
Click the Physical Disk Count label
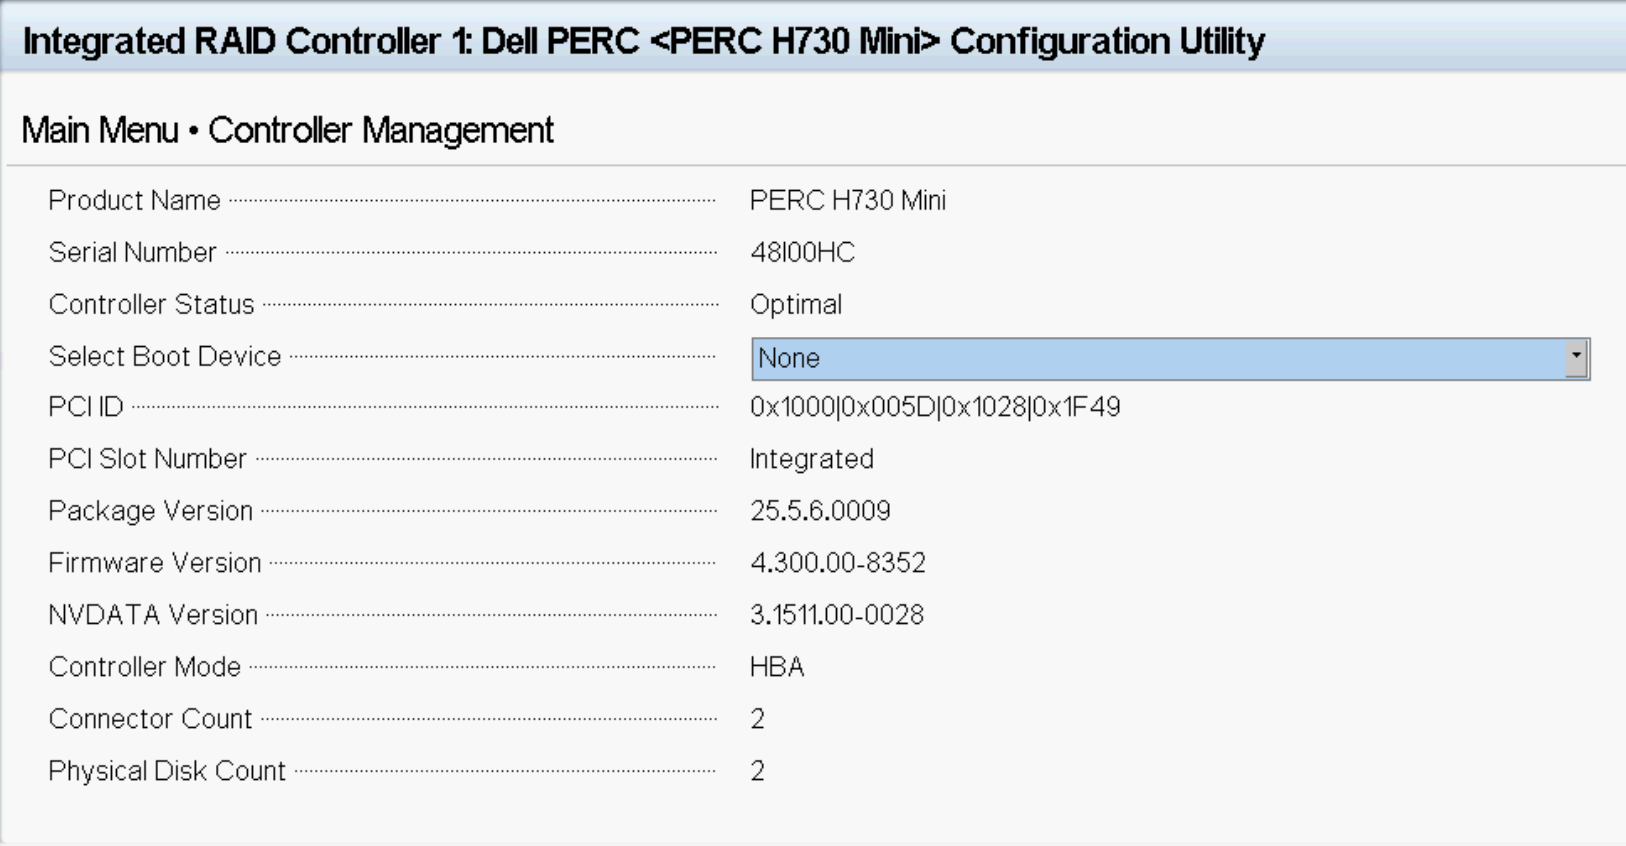coord(167,771)
